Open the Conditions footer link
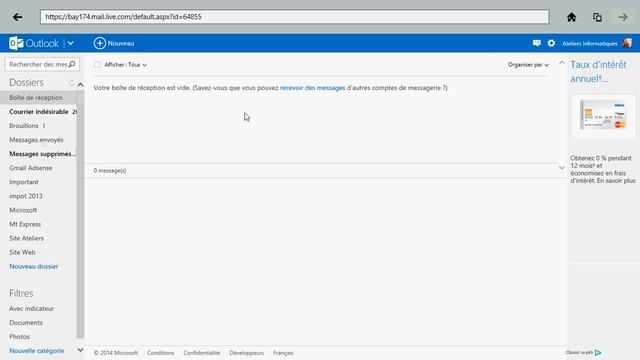This screenshot has height=360, width=640. [160, 353]
